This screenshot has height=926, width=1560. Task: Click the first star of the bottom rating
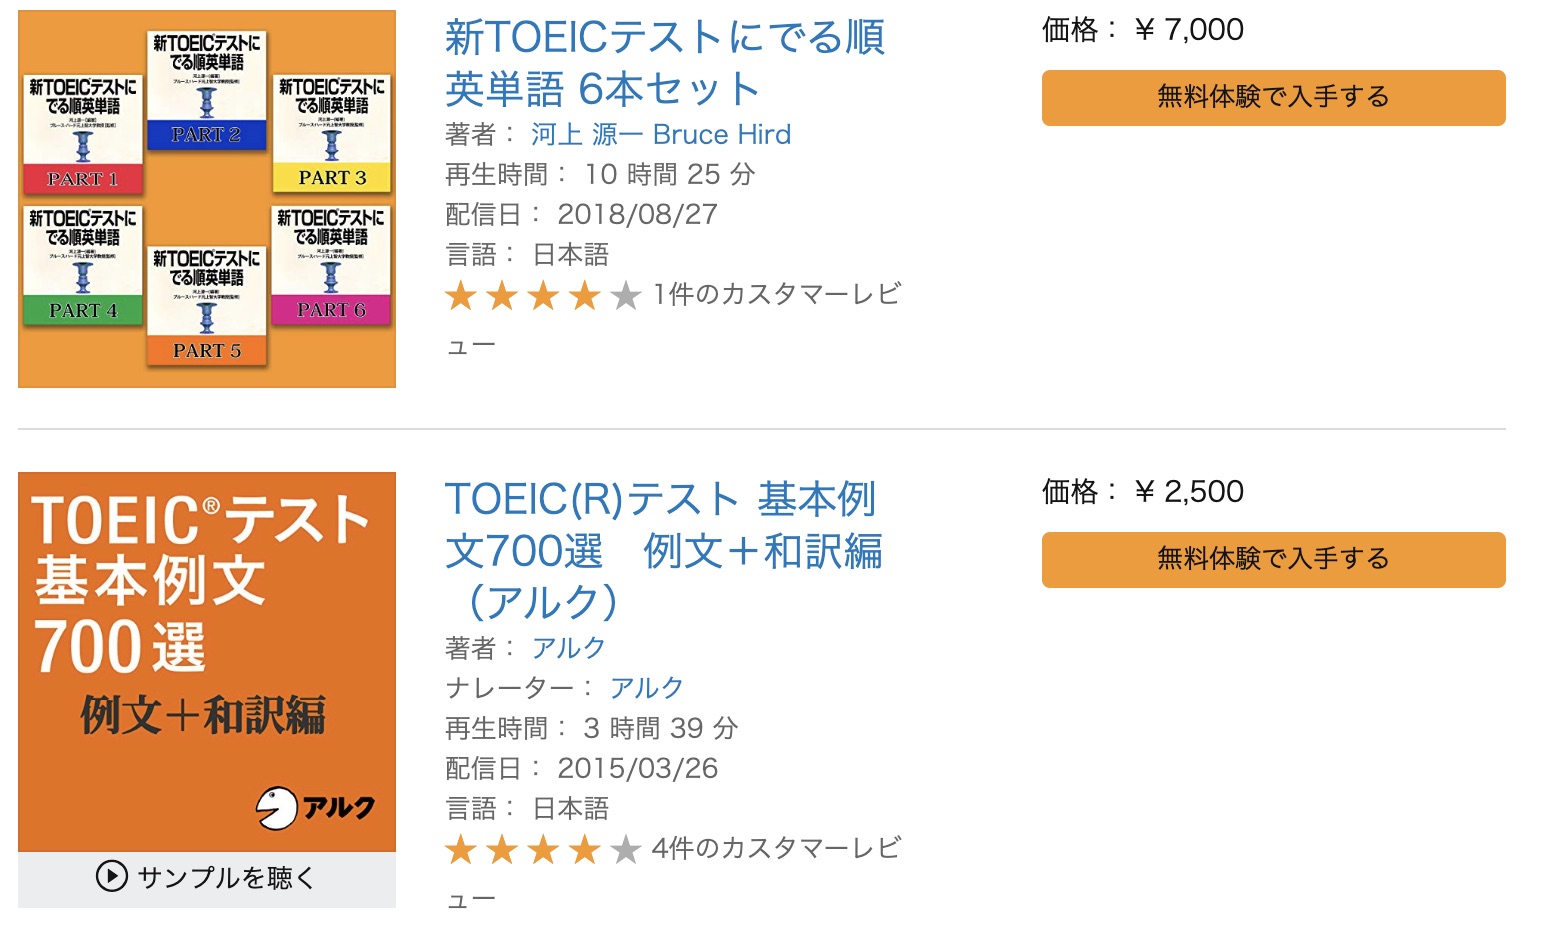(463, 849)
